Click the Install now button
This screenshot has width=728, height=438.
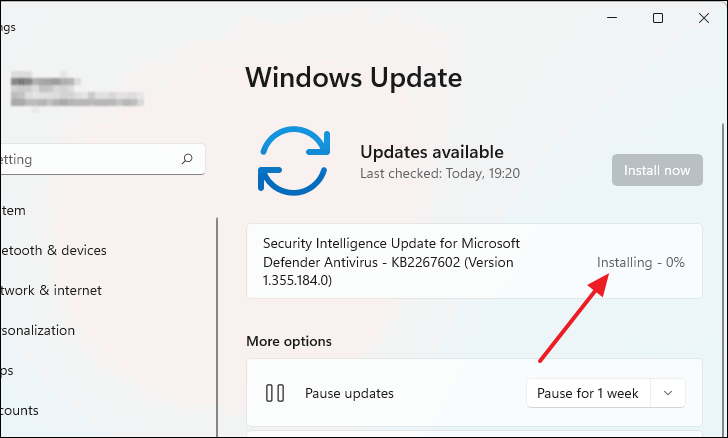(657, 170)
